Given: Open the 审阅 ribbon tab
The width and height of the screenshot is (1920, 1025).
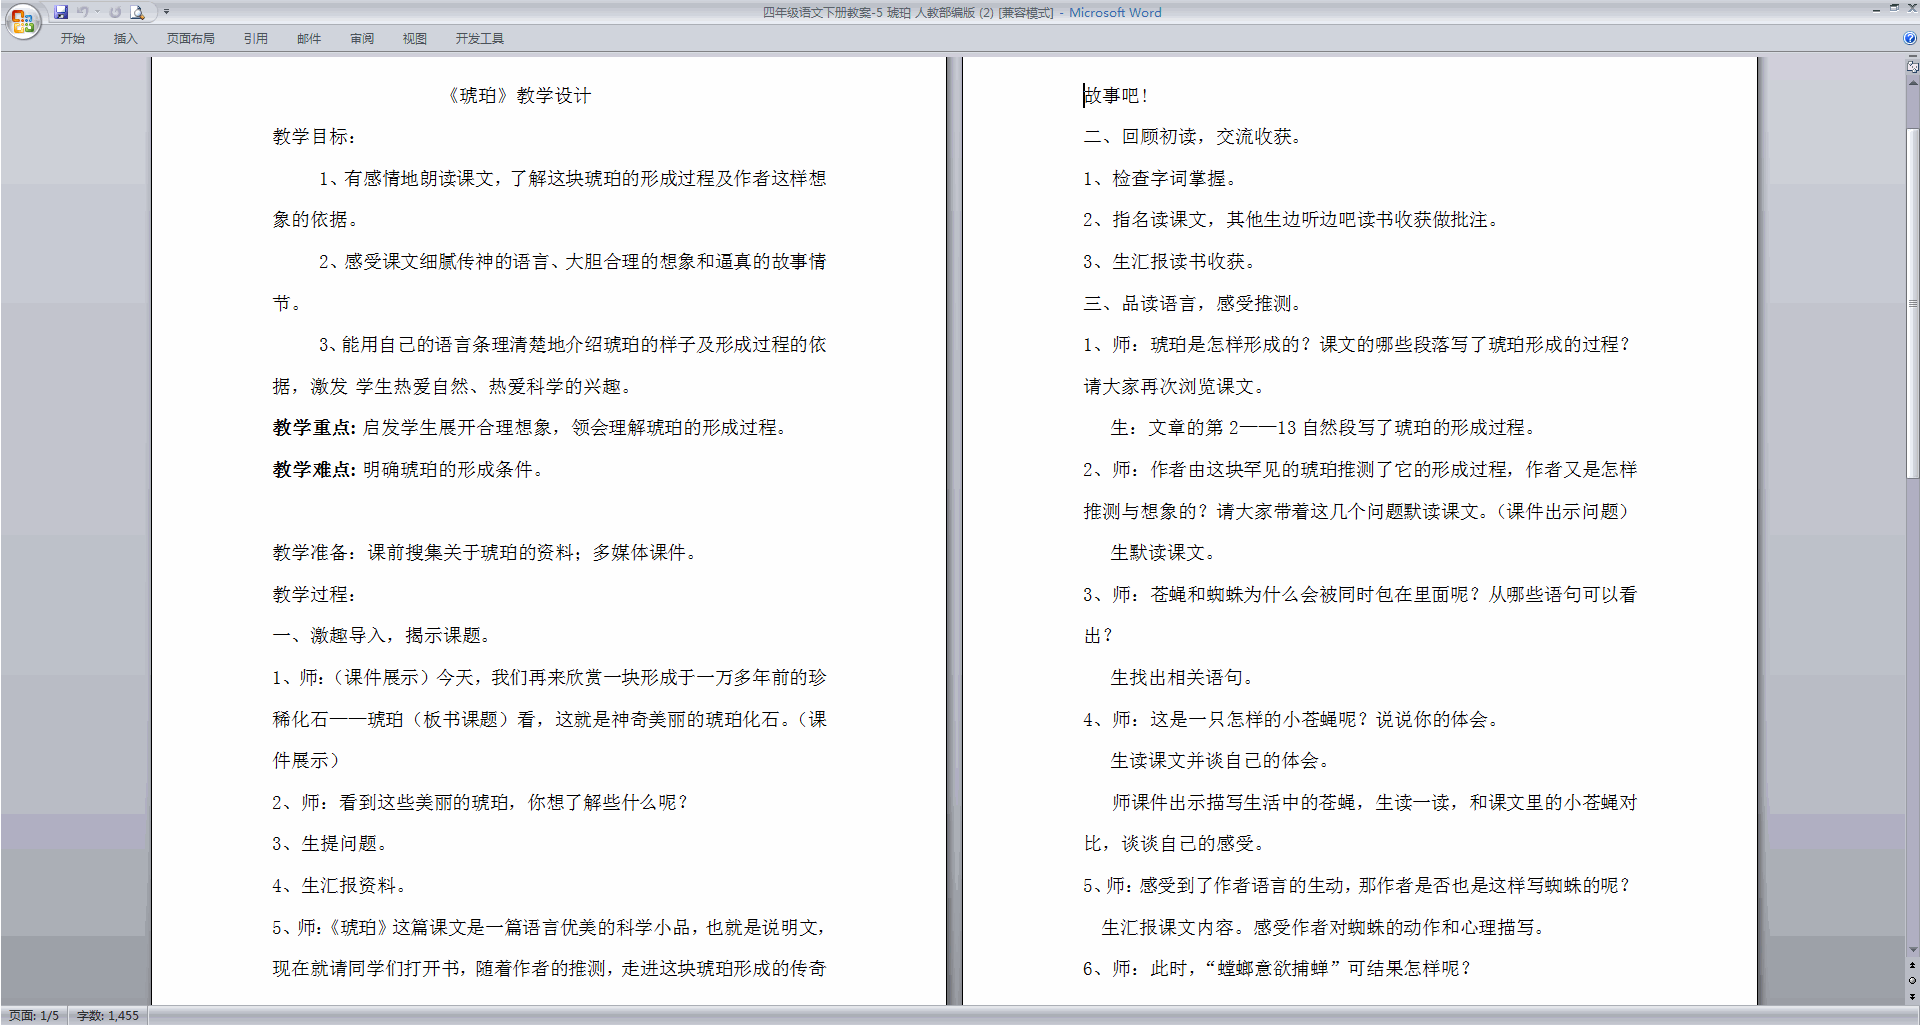Looking at the screenshot, I should 362,38.
